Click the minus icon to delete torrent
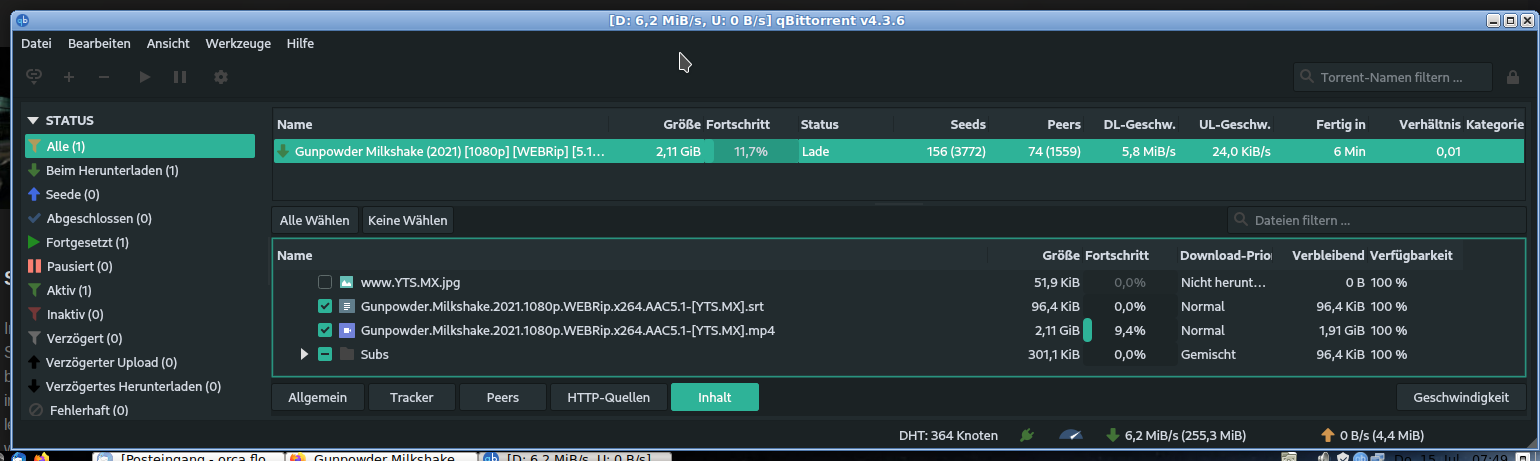The height and width of the screenshot is (461, 1540). [x=104, y=77]
